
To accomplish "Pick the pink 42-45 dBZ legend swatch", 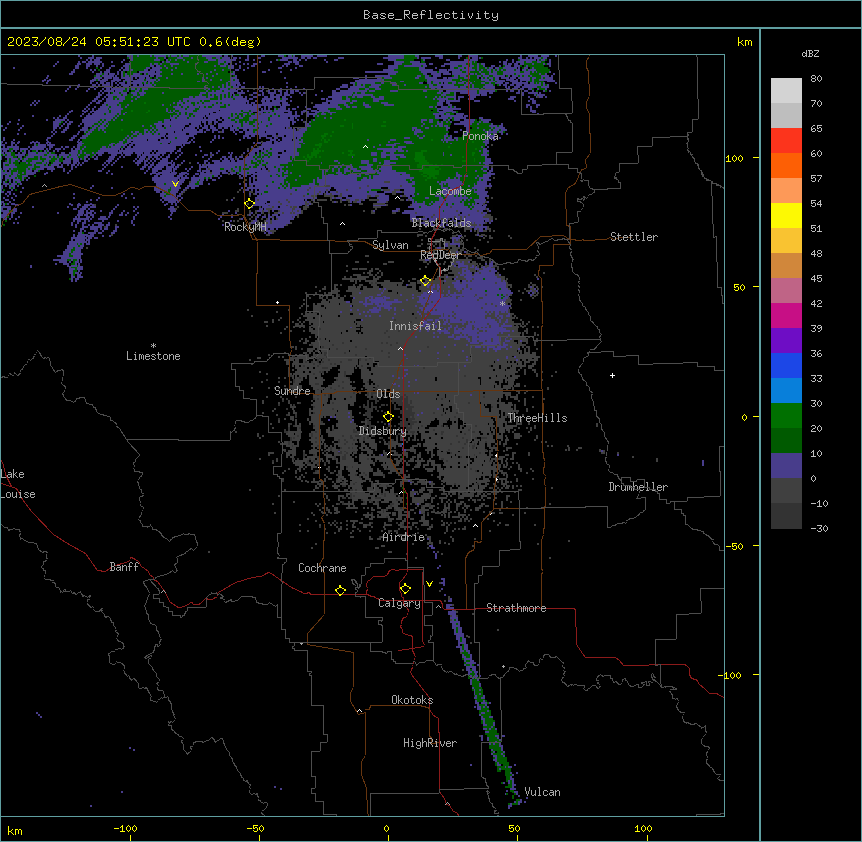I will click(786, 291).
